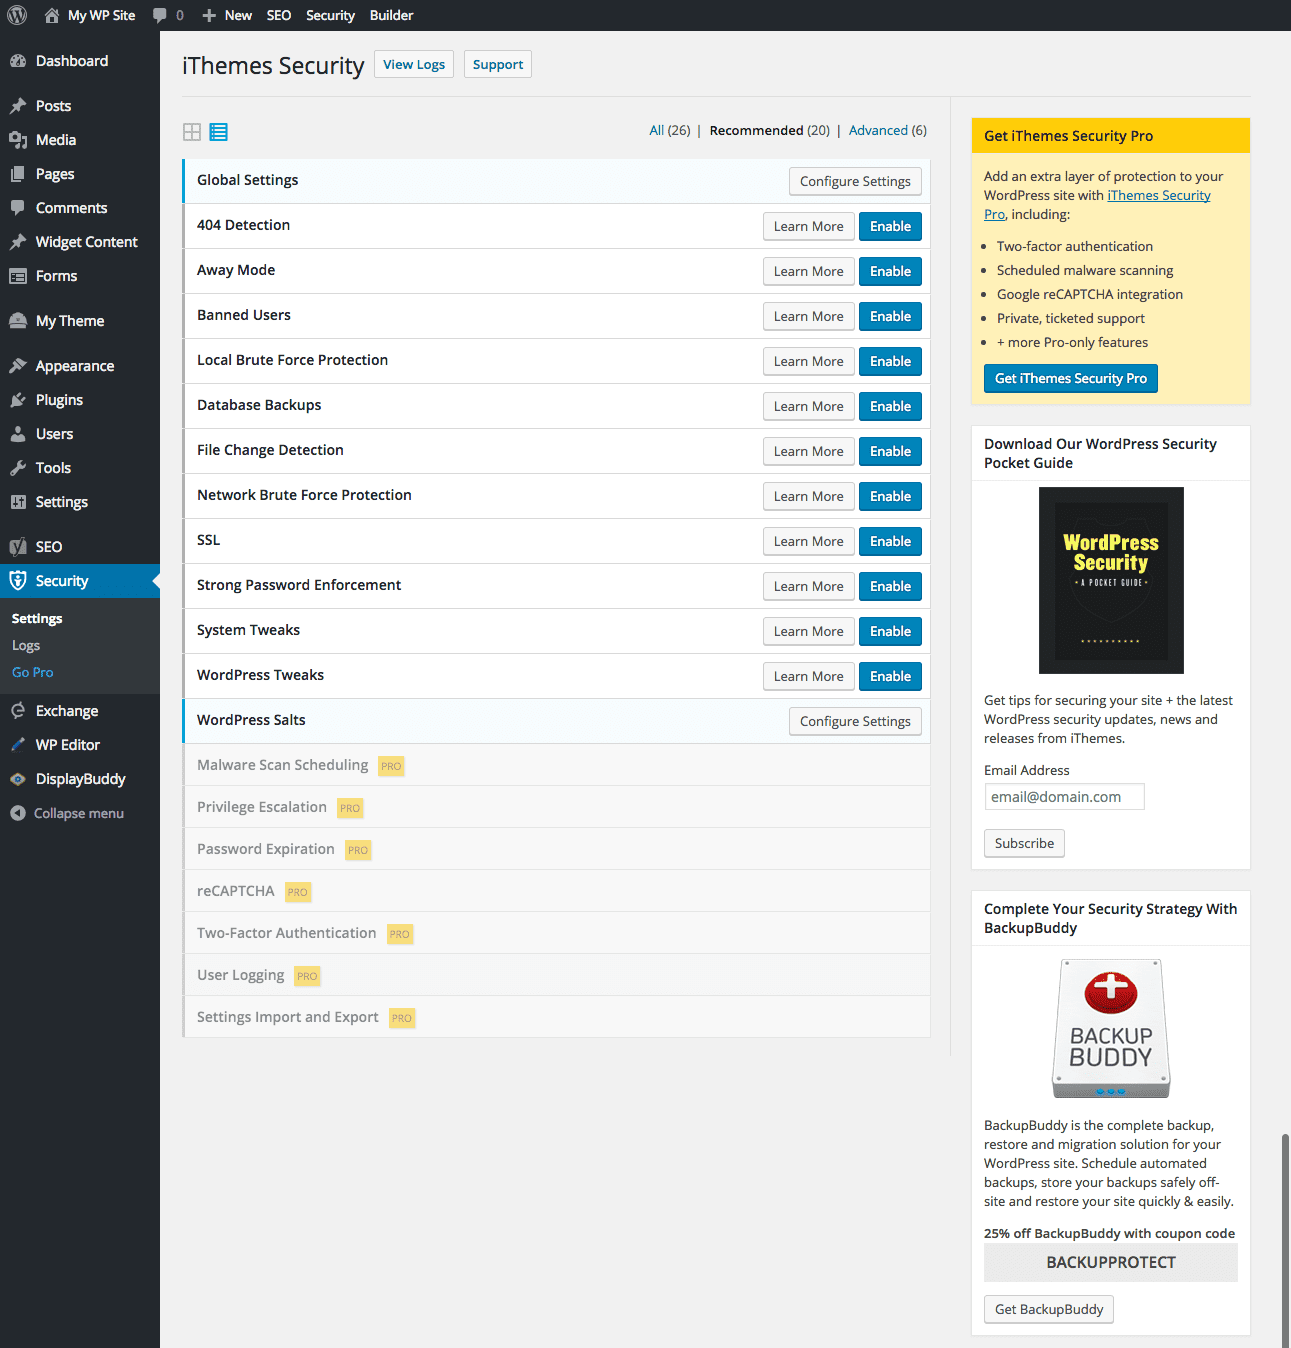Screen dimensions: 1291x1348
Task: Open the SEO menu in admin bar
Action: pos(279,15)
